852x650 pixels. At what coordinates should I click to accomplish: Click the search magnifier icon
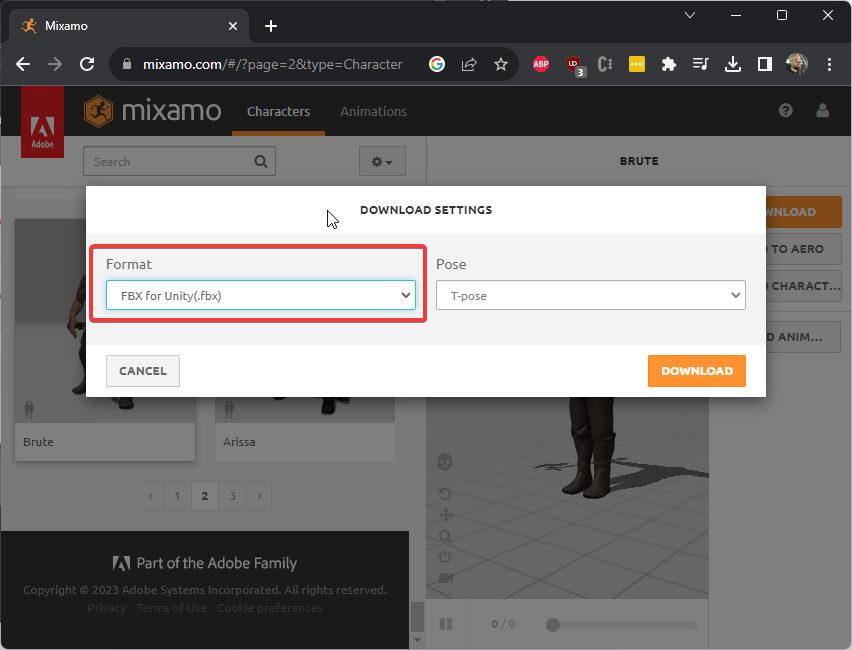click(x=261, y=161)
